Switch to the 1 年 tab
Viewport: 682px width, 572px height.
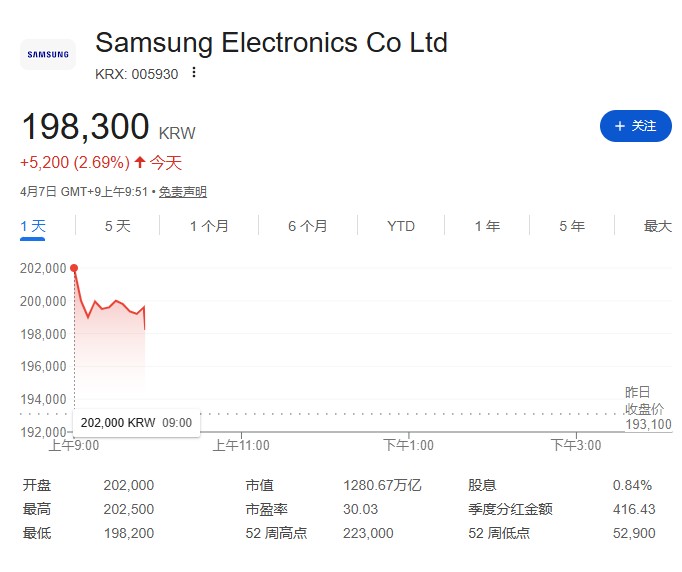(487, 226)
